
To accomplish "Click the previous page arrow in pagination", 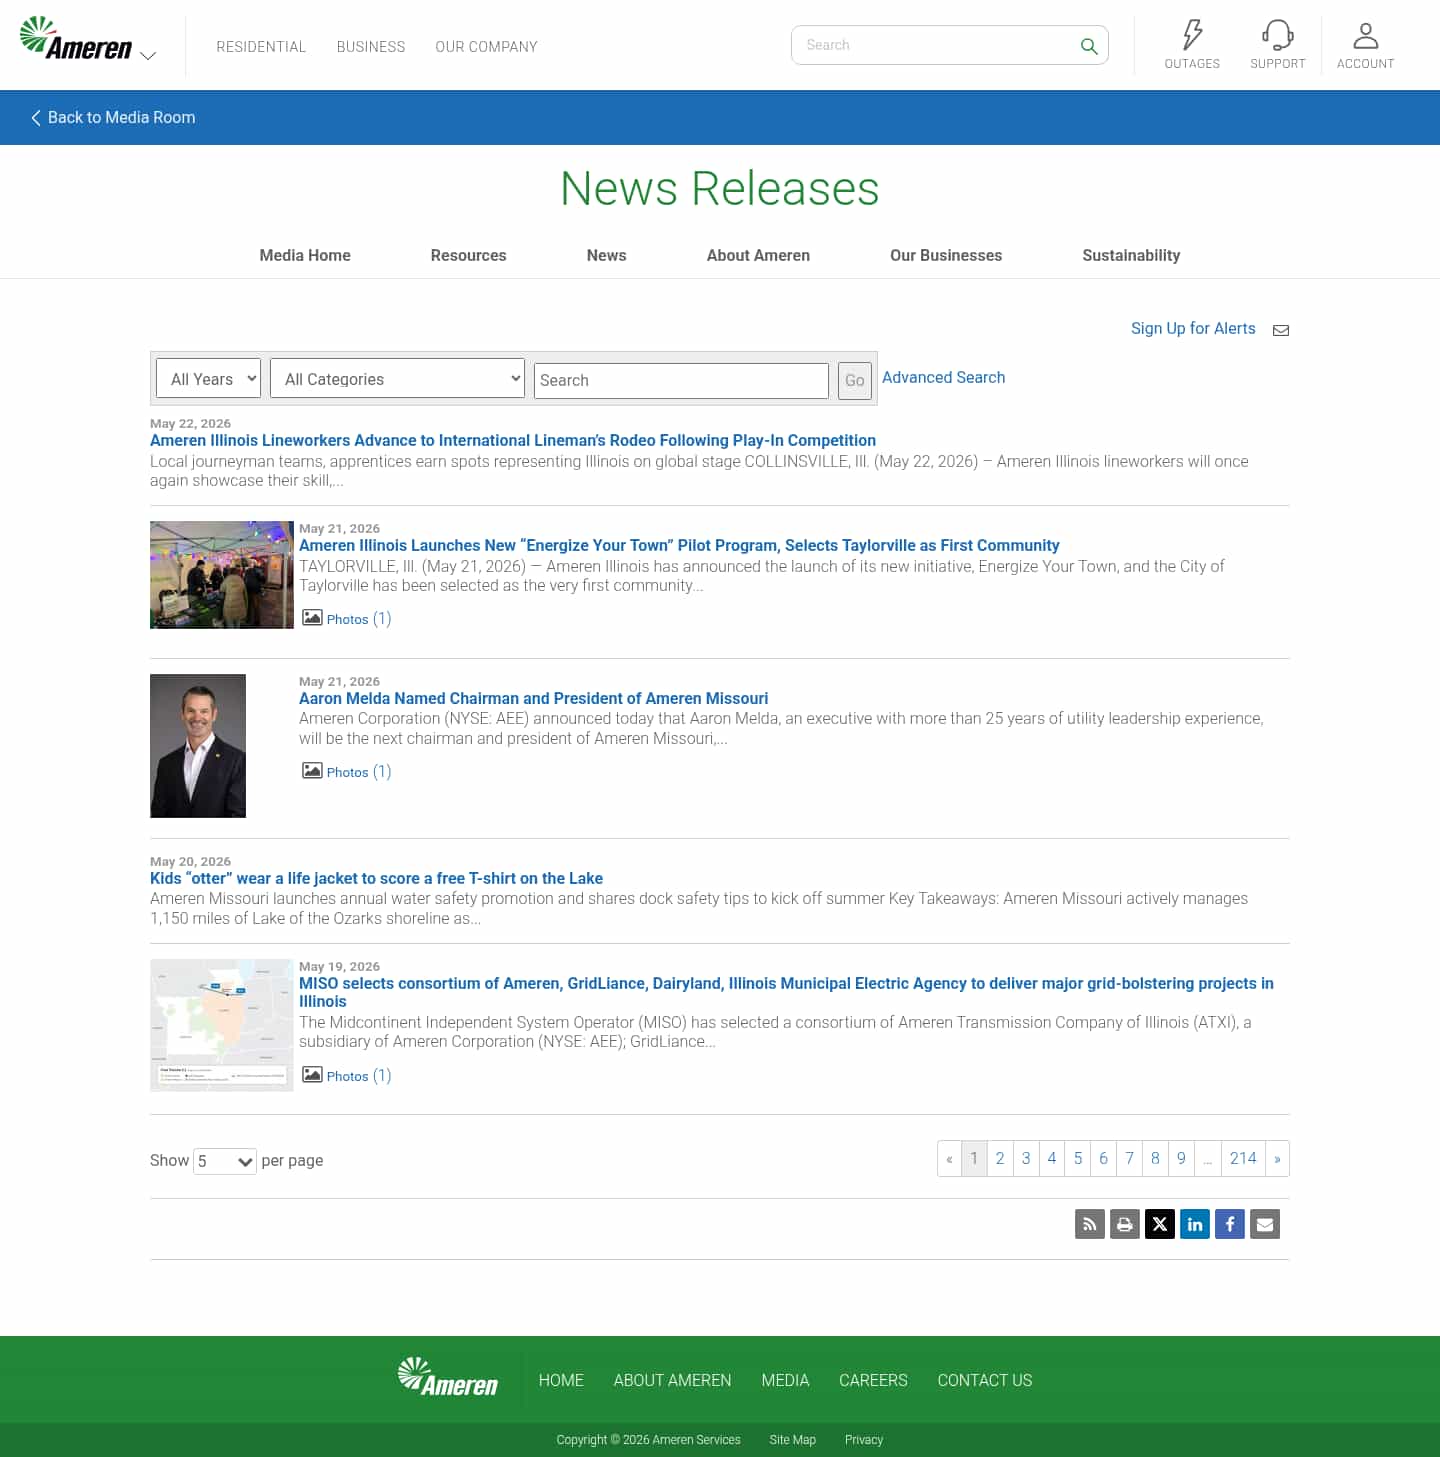I will coord(949,1159).
